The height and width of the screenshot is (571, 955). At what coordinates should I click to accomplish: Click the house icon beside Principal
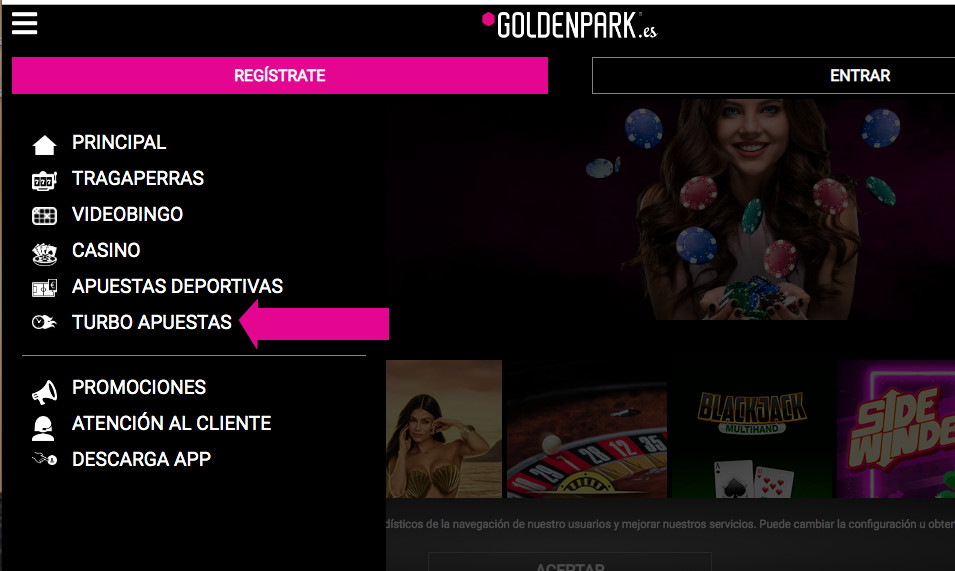coord(44,145)
